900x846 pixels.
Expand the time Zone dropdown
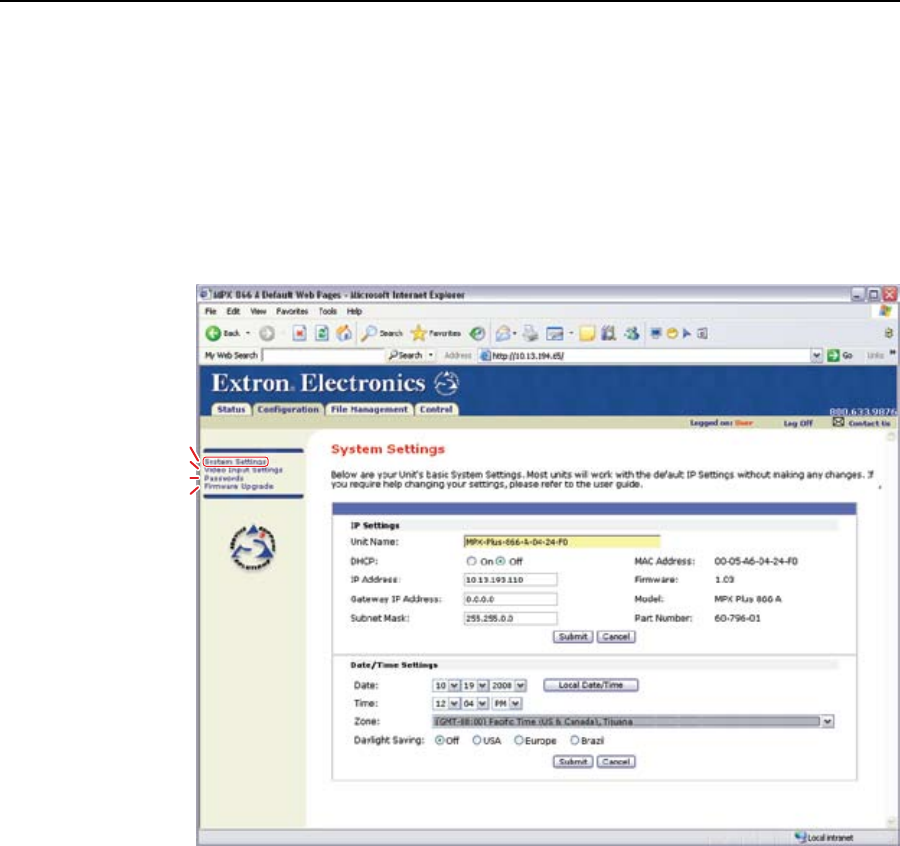(827, 721)
